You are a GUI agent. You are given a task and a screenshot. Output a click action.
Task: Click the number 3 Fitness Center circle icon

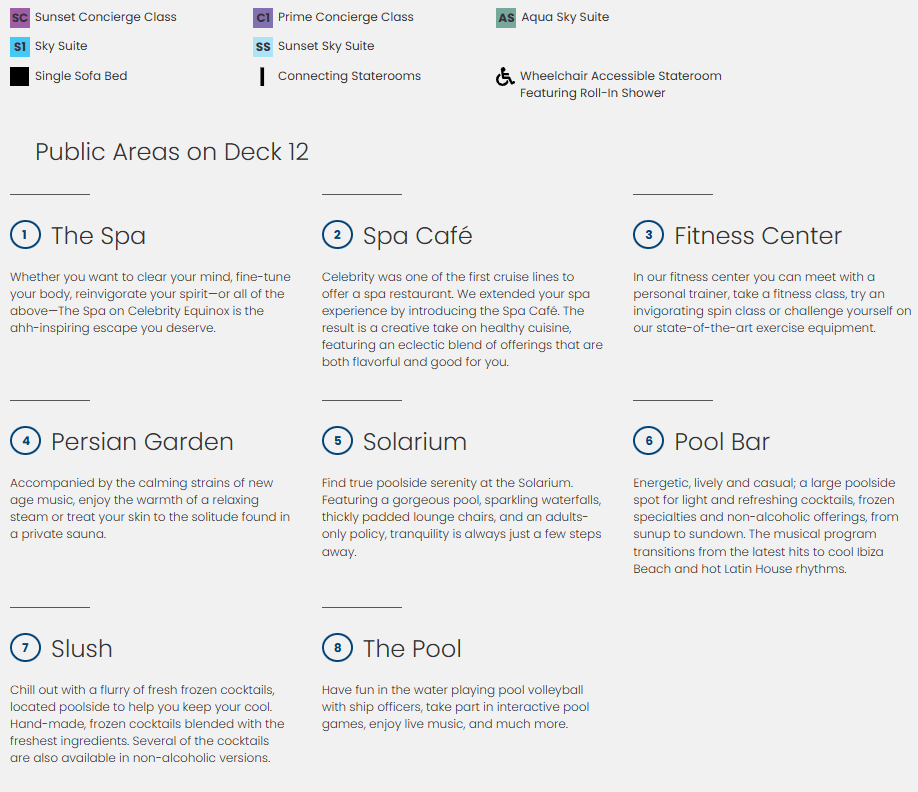pos(648,235)
